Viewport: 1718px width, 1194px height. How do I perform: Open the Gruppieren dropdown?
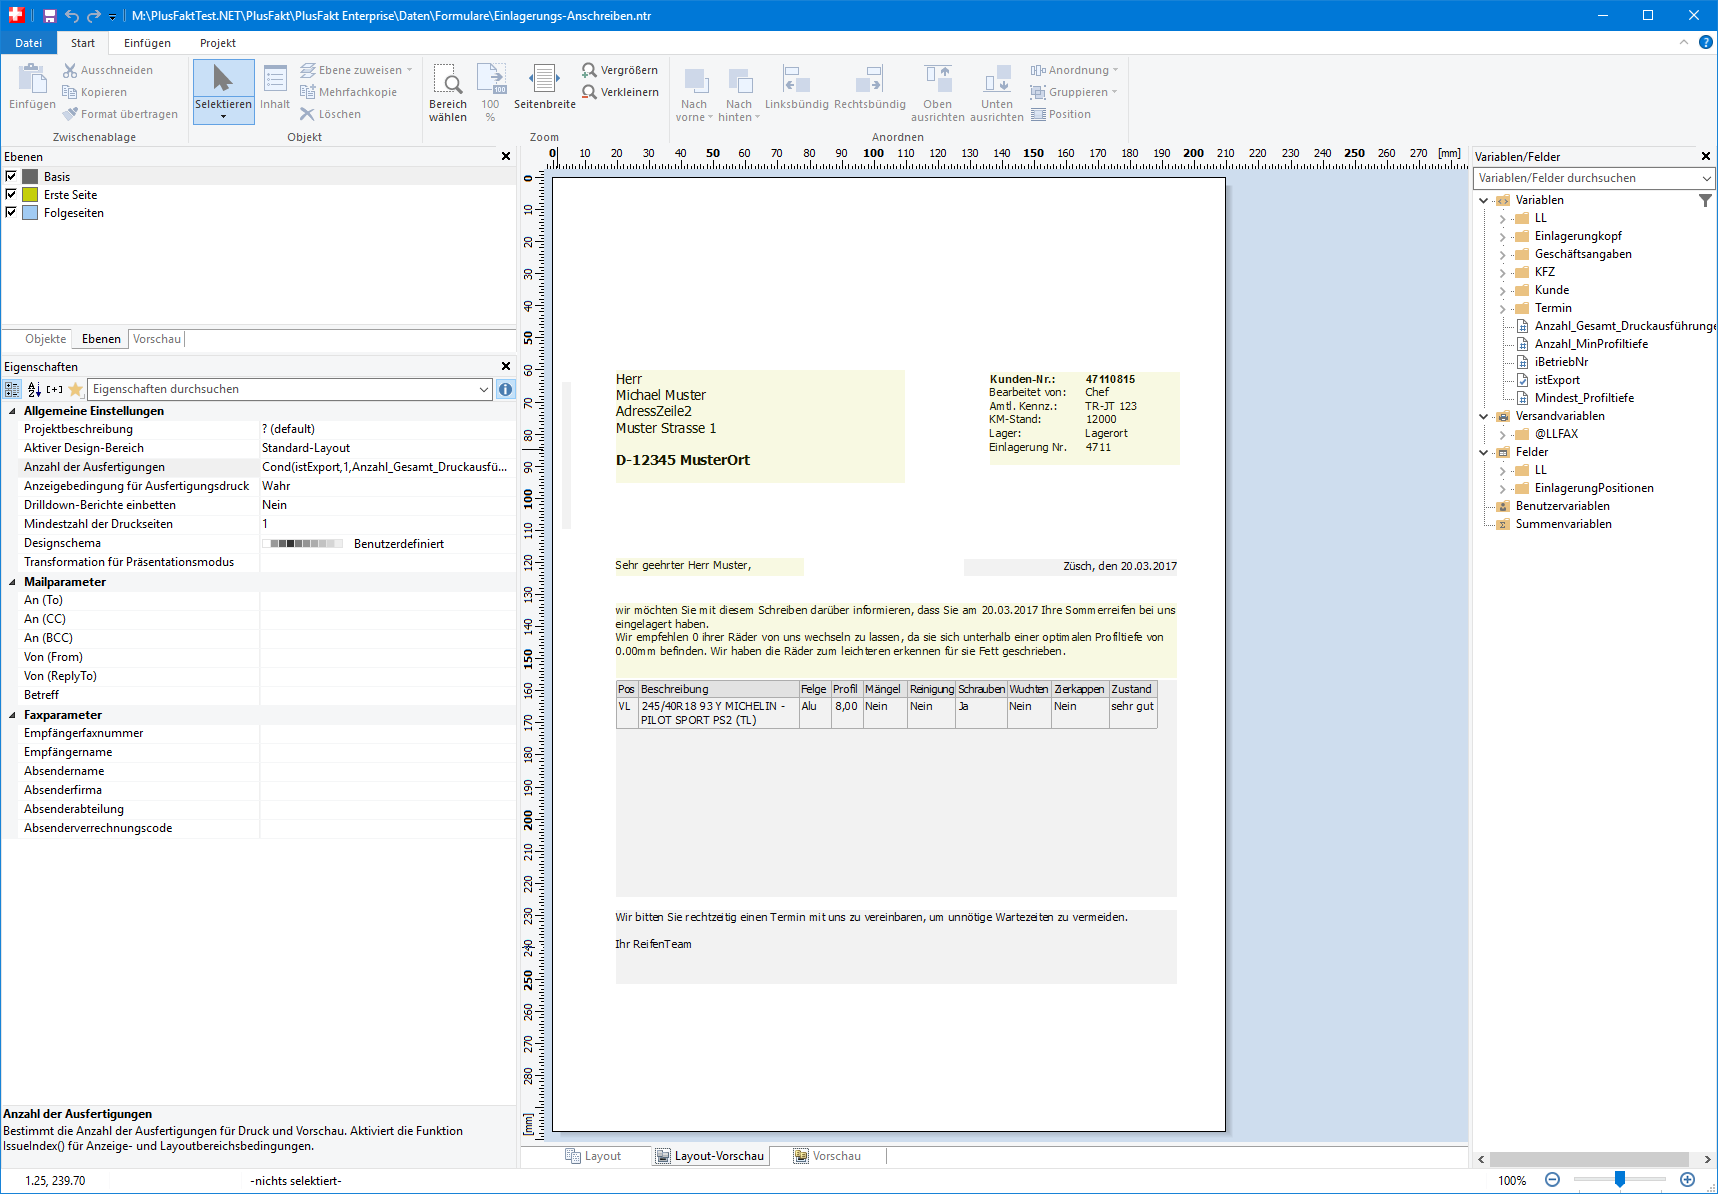point(1114,92)
